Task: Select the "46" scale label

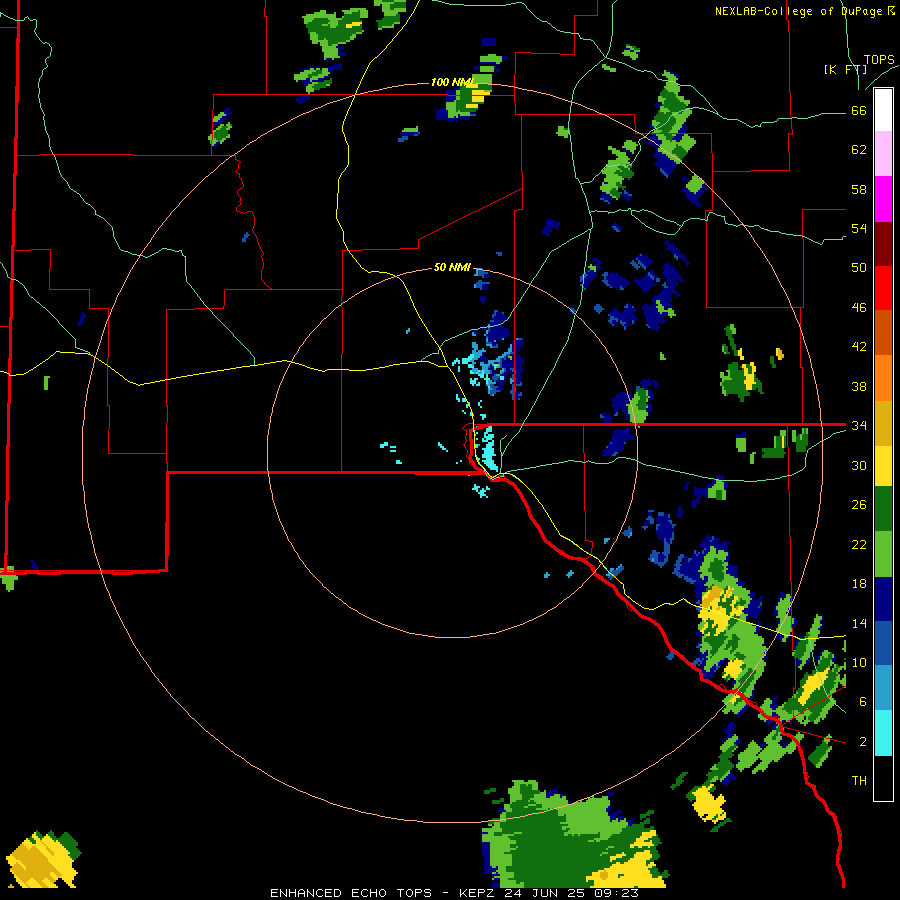Action: (859, 308)
